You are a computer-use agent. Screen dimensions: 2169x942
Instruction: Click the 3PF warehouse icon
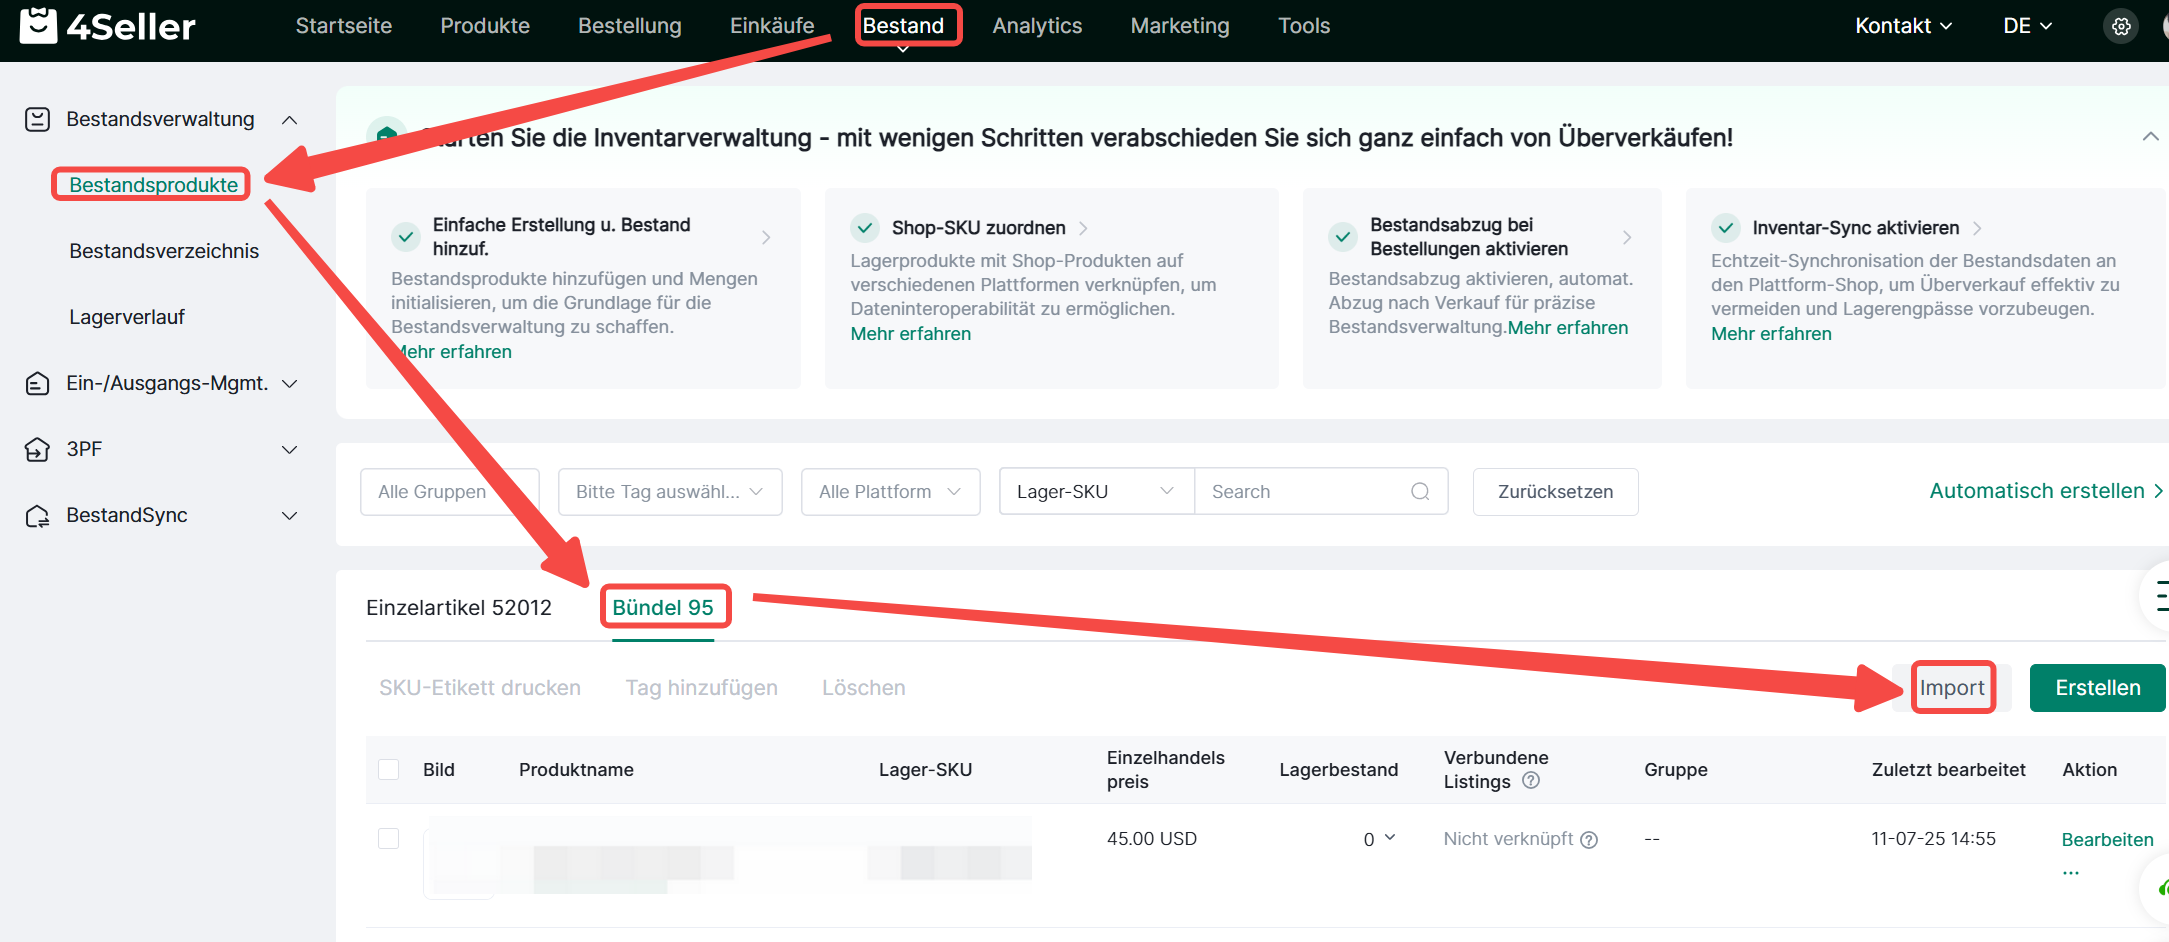pos(37,450)
